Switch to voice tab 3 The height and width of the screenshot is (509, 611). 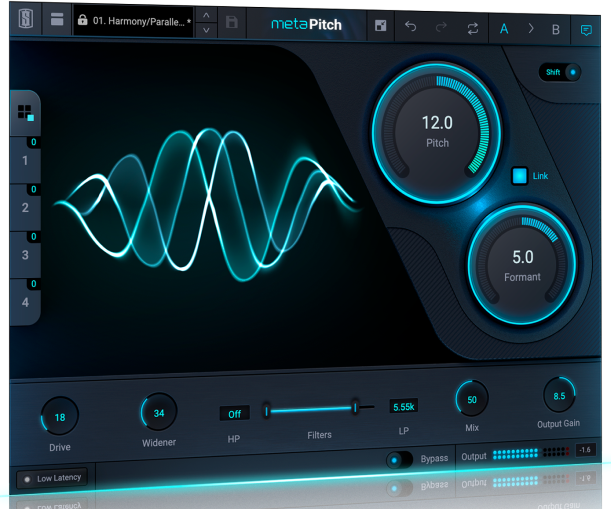[25, 255]
